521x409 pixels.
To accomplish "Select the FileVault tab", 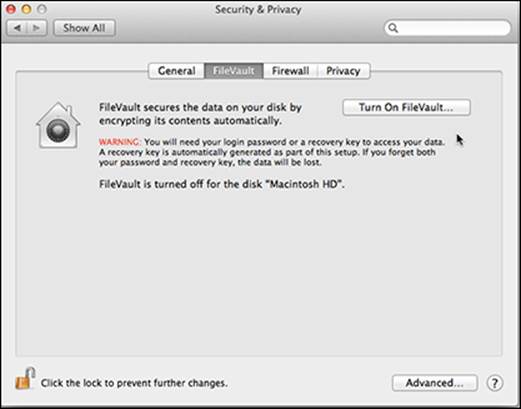I will click(x=234, y=71).
